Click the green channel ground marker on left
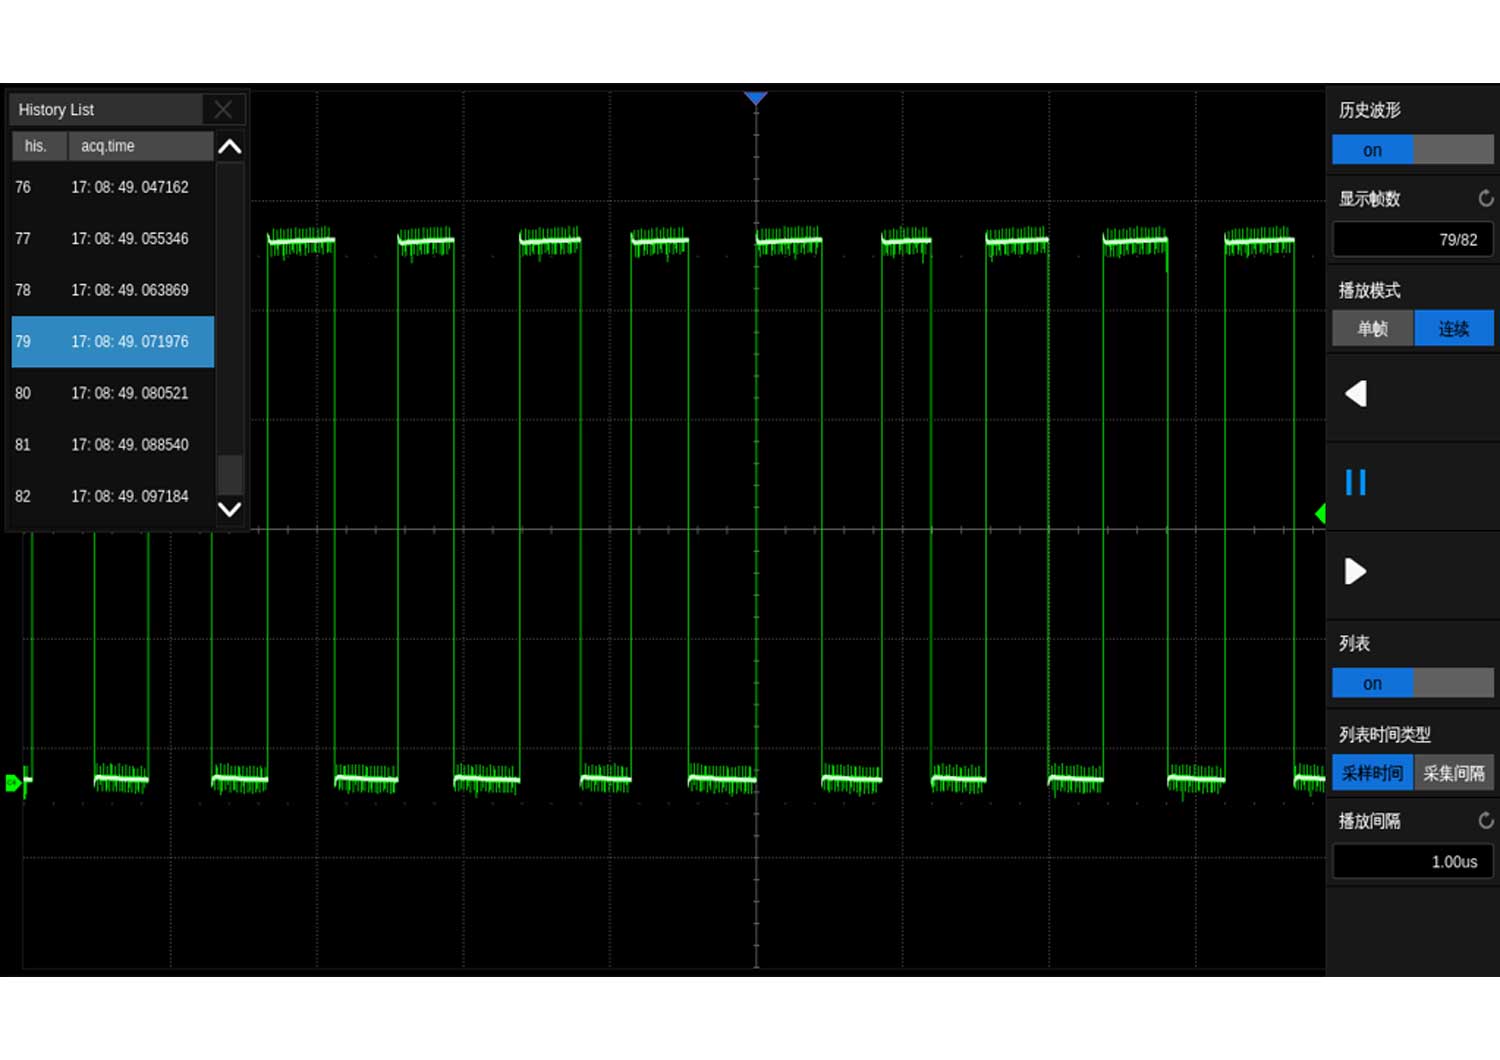The height and width of the screenshot is (1060, 1500). (14, 783)
